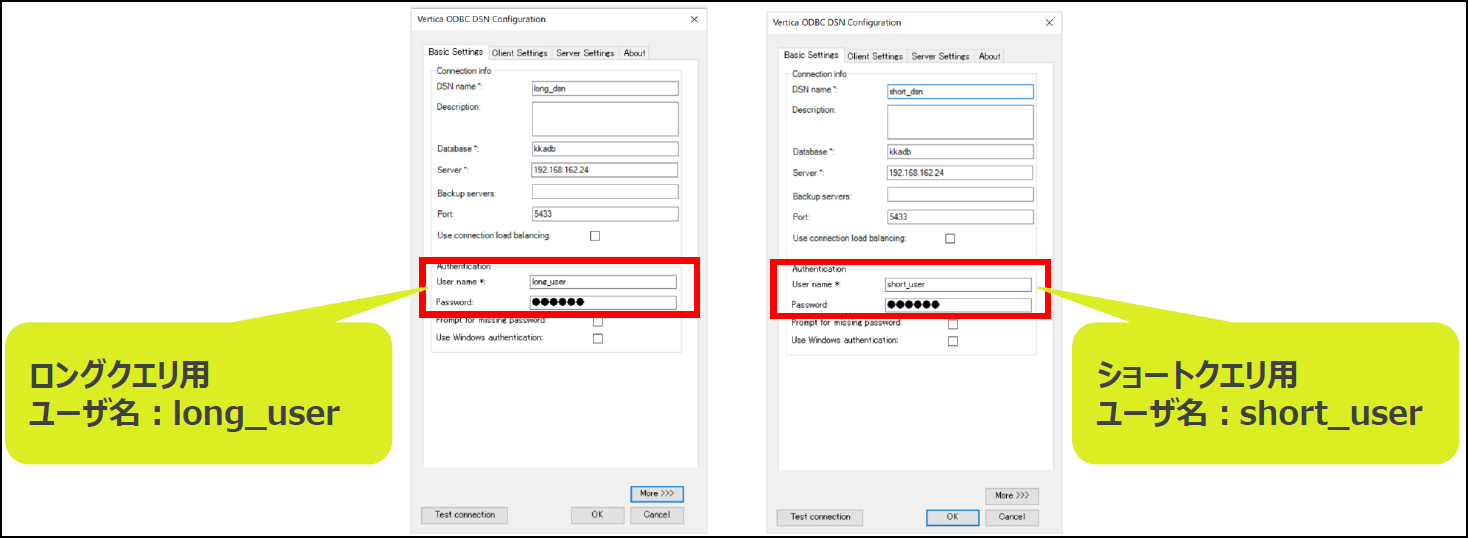Open Client Settings tab in short_dsn dialog
The height and width of the screenshot is (538, 1468).
click(875, 56)
